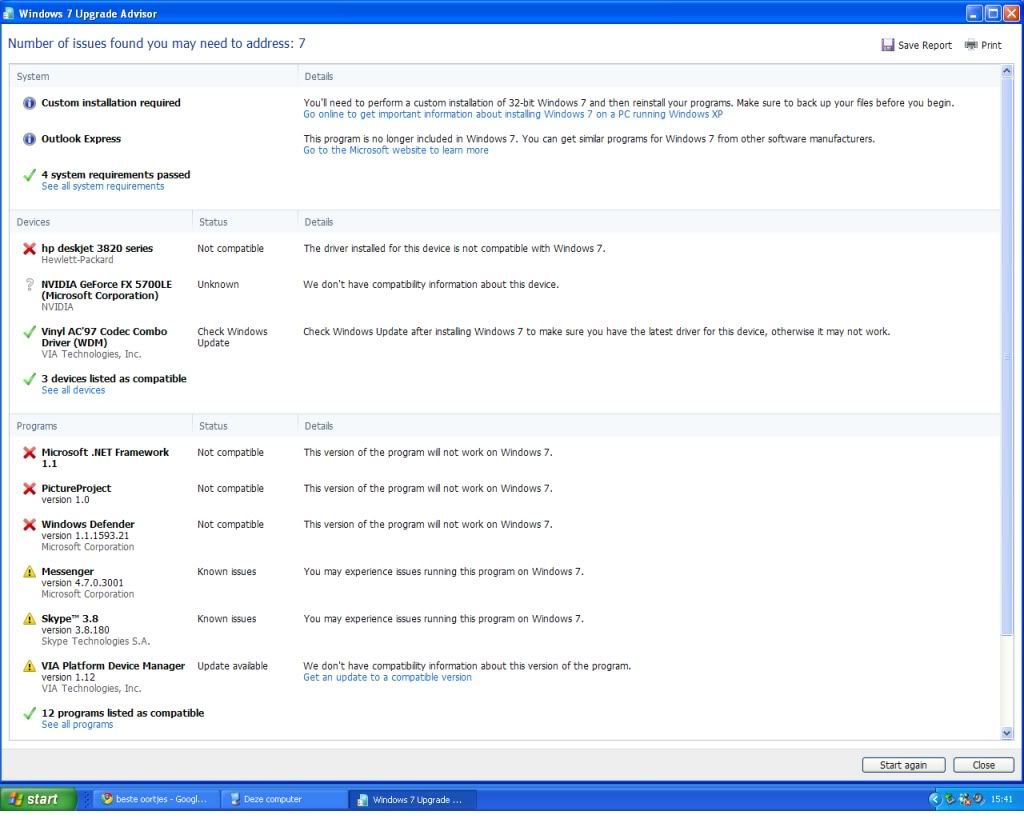Open See all devices link

click(x=73, y=390)
